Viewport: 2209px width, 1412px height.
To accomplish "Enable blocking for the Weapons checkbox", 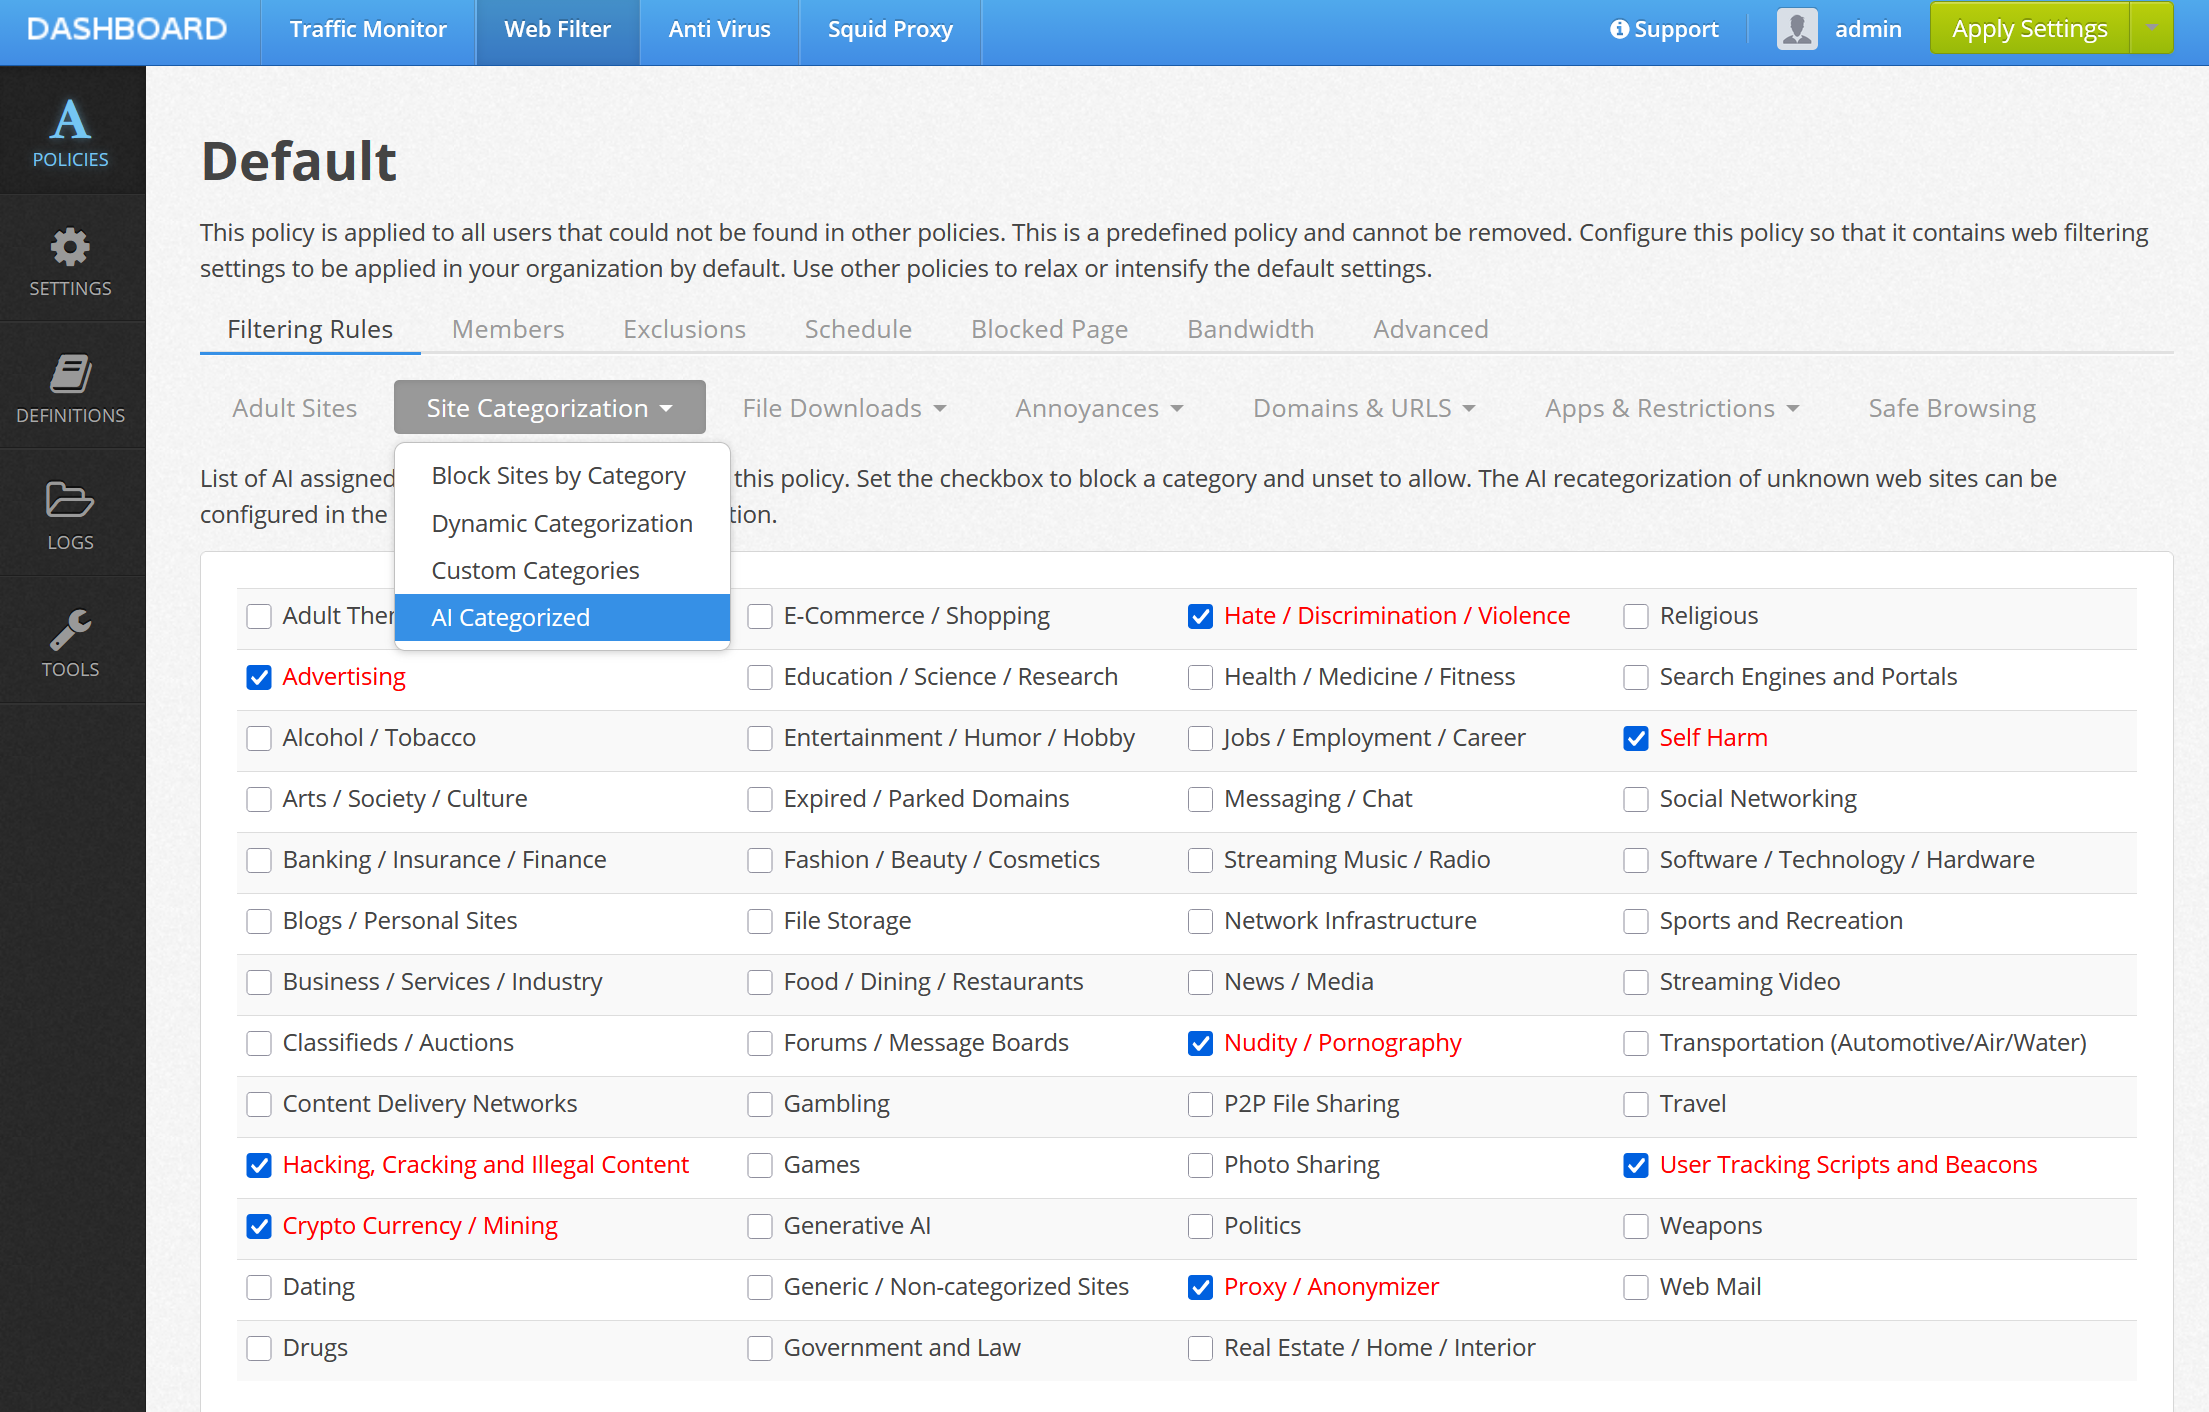I will point(1636,1227).
